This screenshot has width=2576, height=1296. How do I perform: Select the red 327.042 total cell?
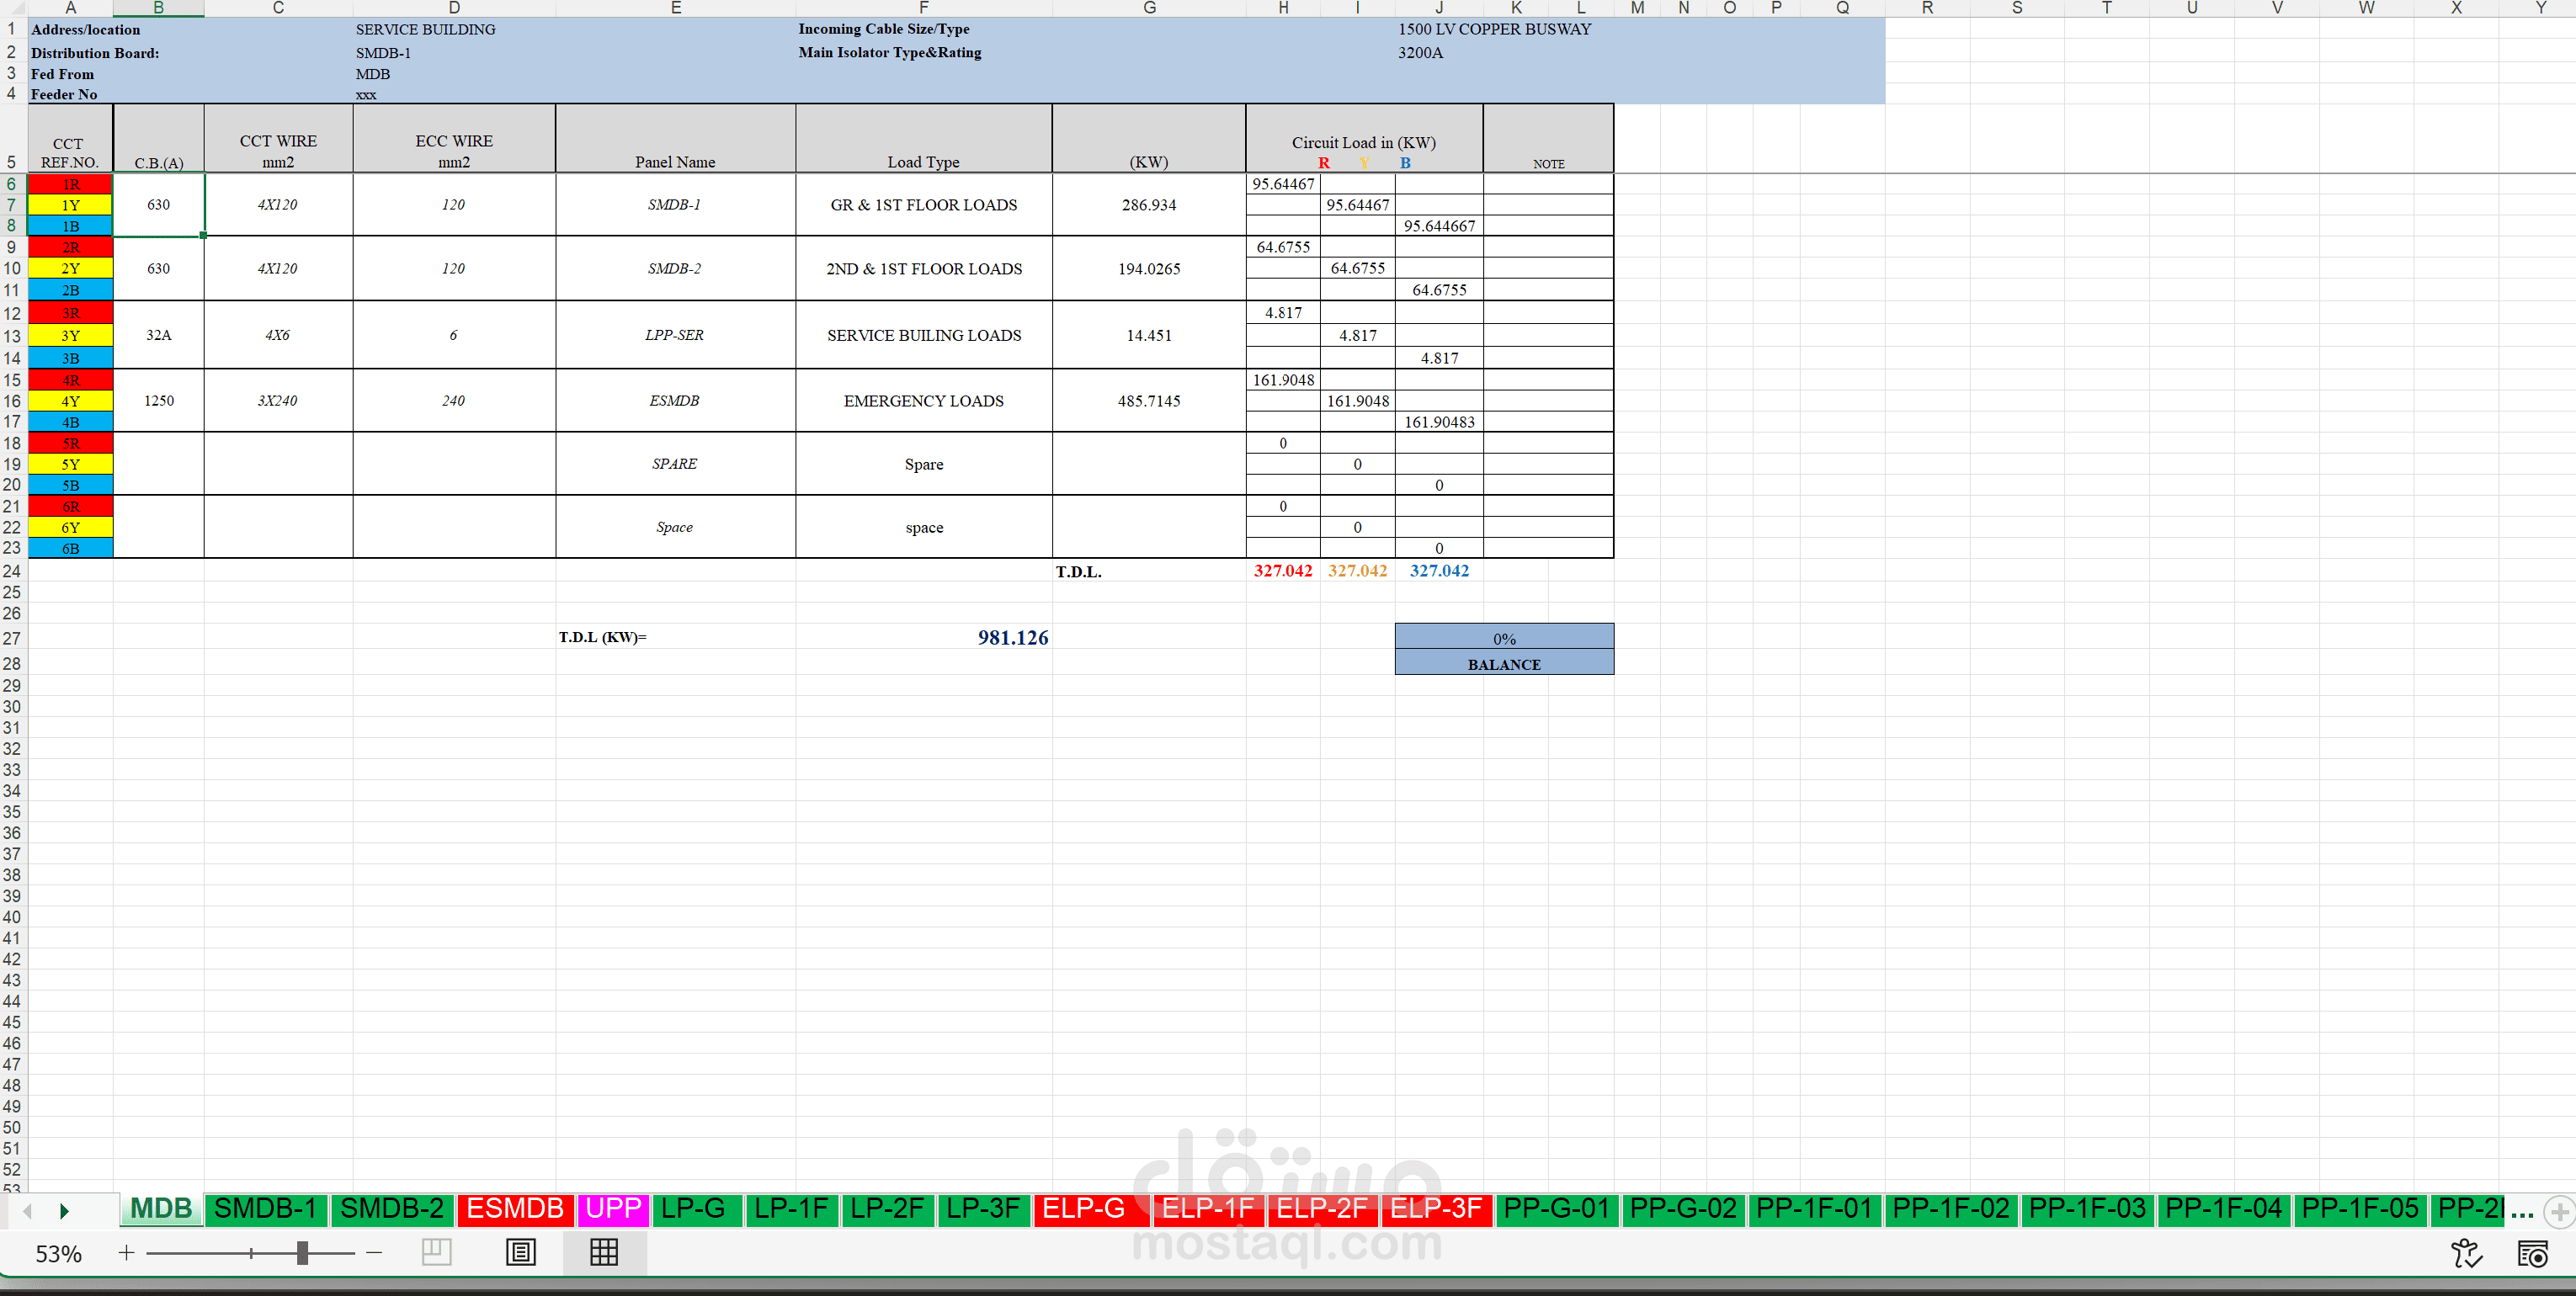pos(1283,571)
